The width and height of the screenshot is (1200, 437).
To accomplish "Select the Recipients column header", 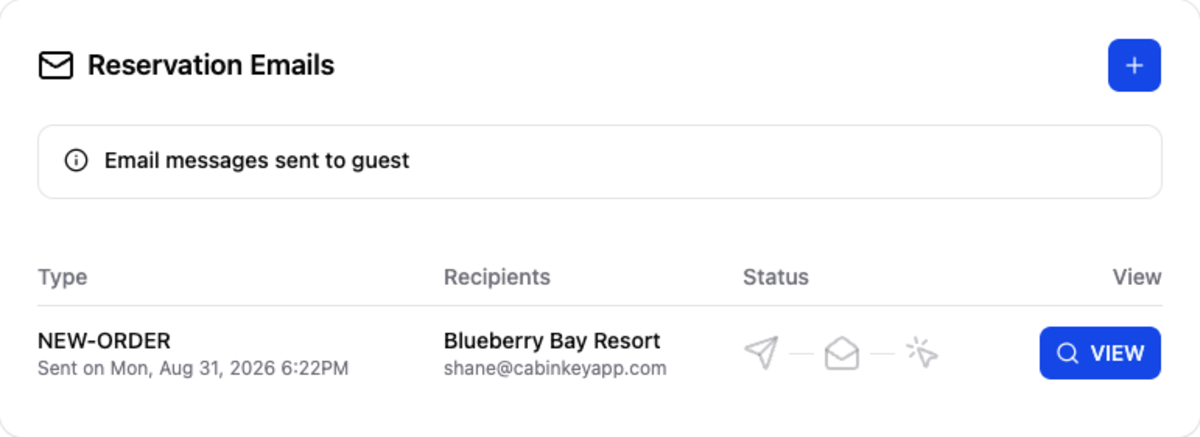I will (497, 277).
